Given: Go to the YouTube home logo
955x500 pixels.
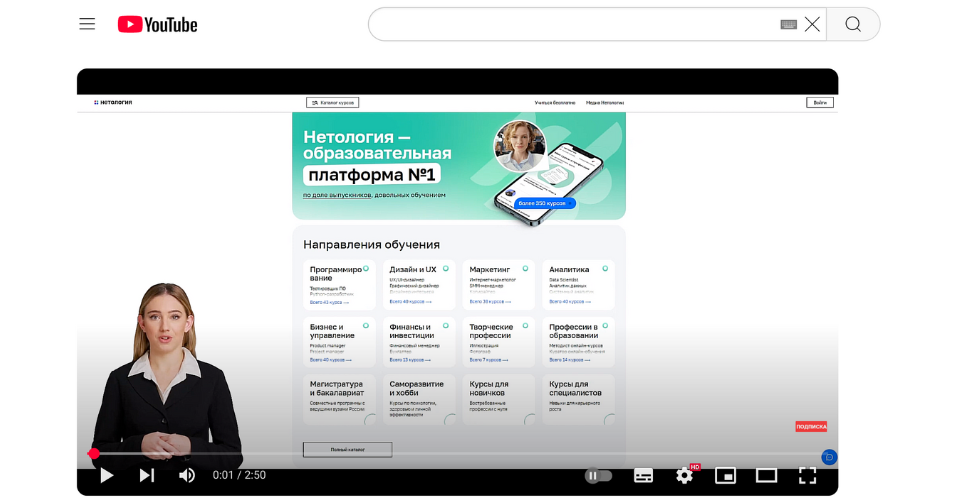Looking at the screenshot, I should 158,24.
